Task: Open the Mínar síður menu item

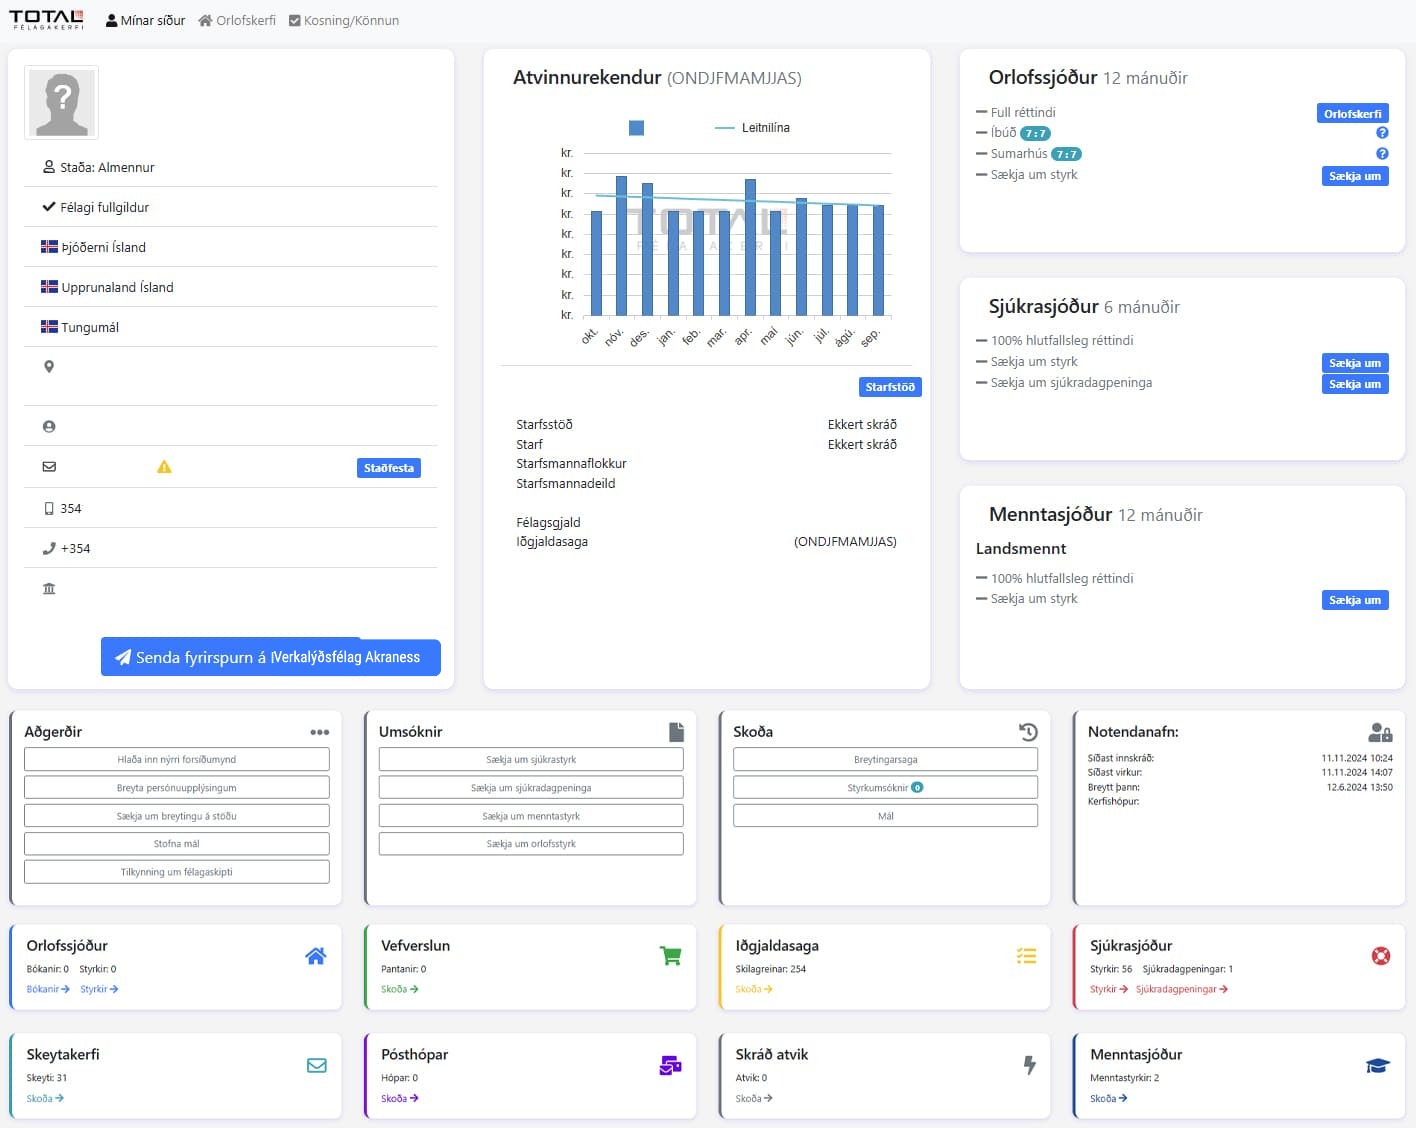Action: click(x=146, y=20)
